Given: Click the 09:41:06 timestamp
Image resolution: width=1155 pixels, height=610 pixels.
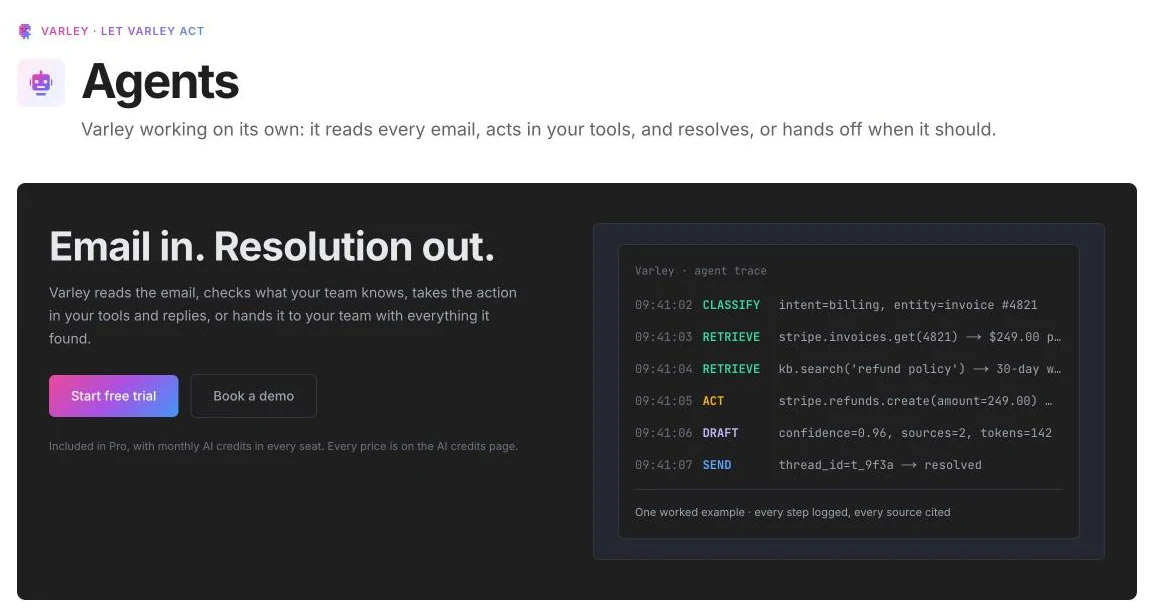Looking at the screenshot, I should point(664,433).
